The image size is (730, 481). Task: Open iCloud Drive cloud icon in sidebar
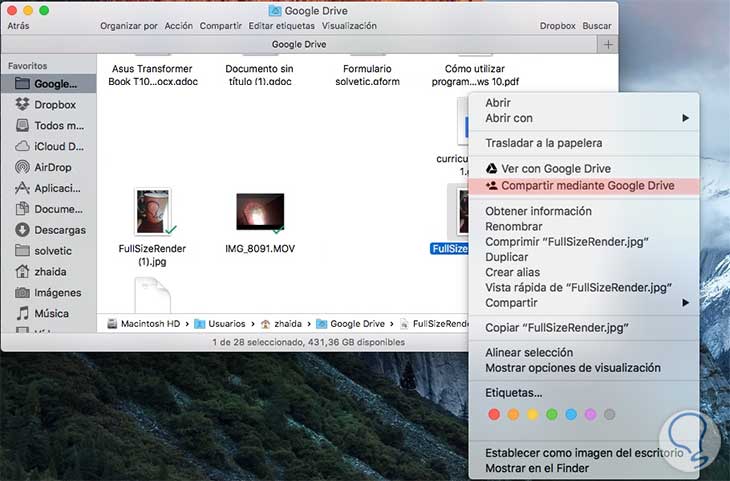pos(22,146)
